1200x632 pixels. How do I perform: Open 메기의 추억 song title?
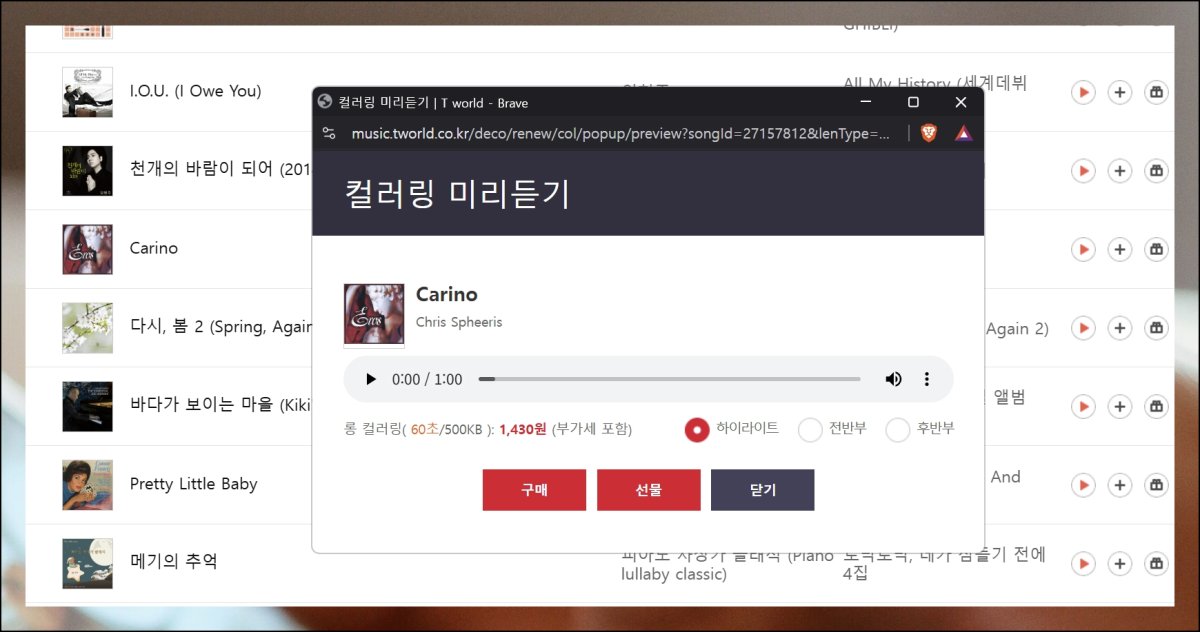coord(173,562)
